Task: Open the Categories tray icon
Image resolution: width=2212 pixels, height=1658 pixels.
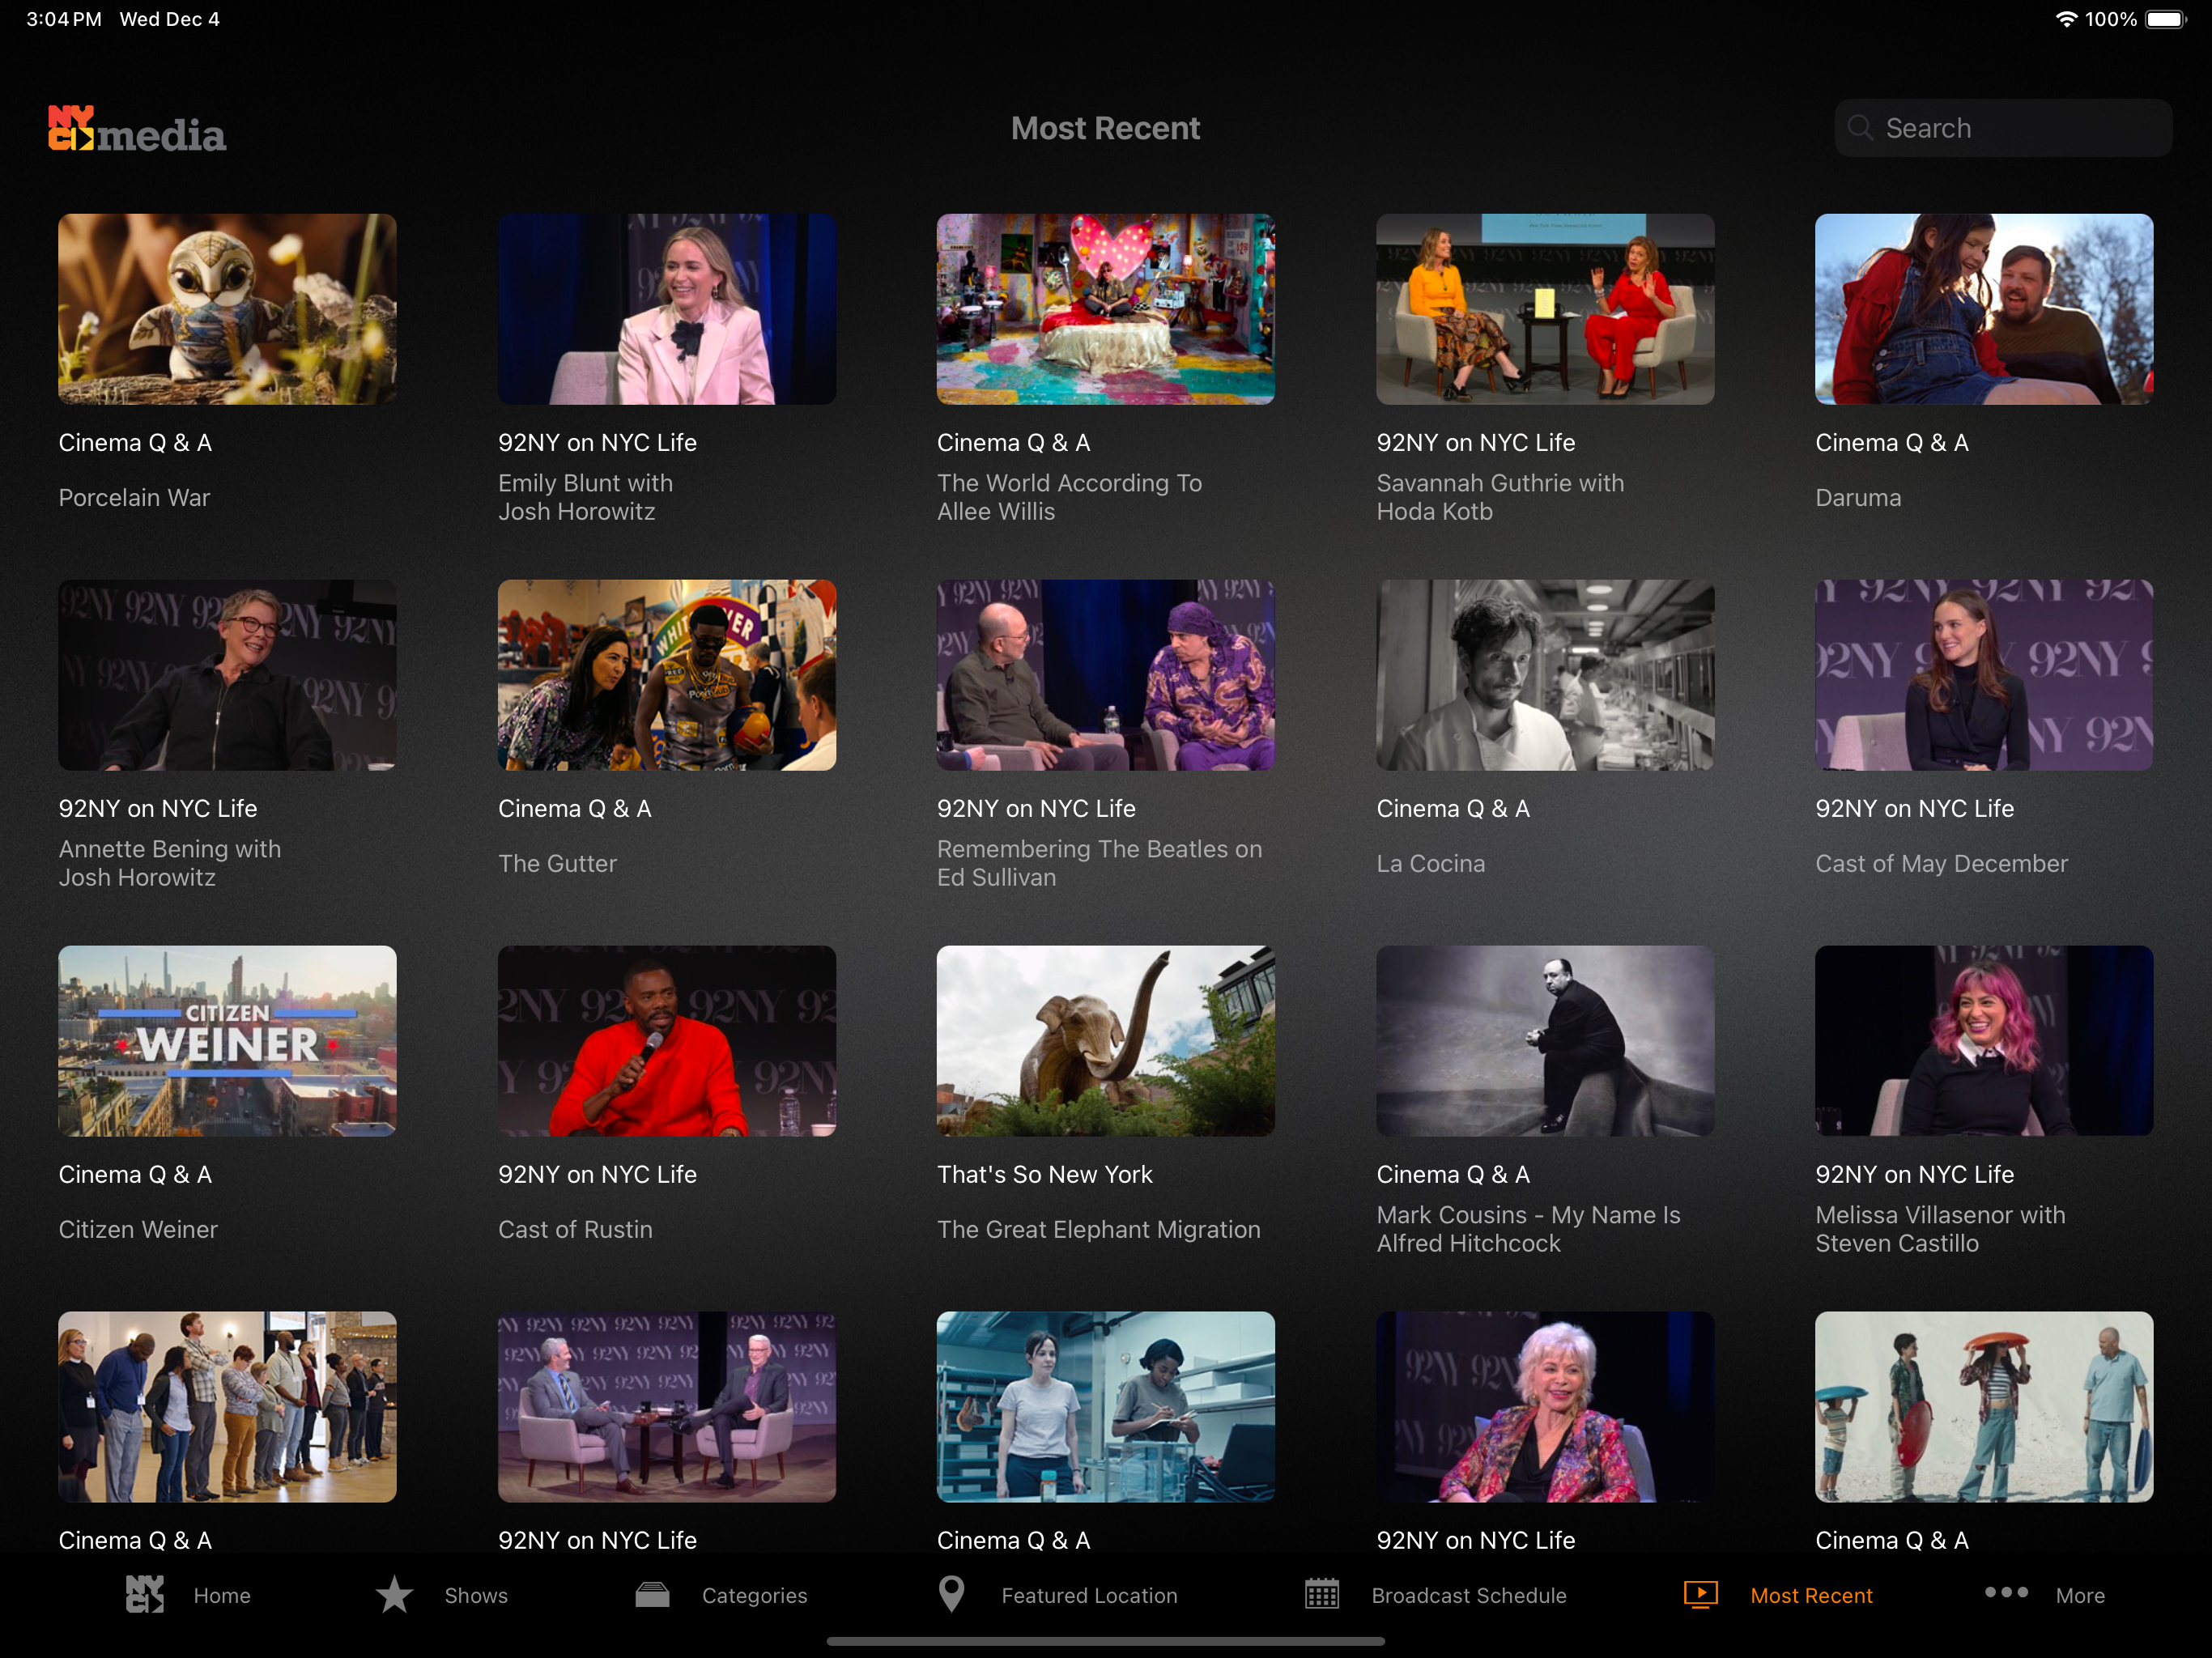Action: (652, 1594)
